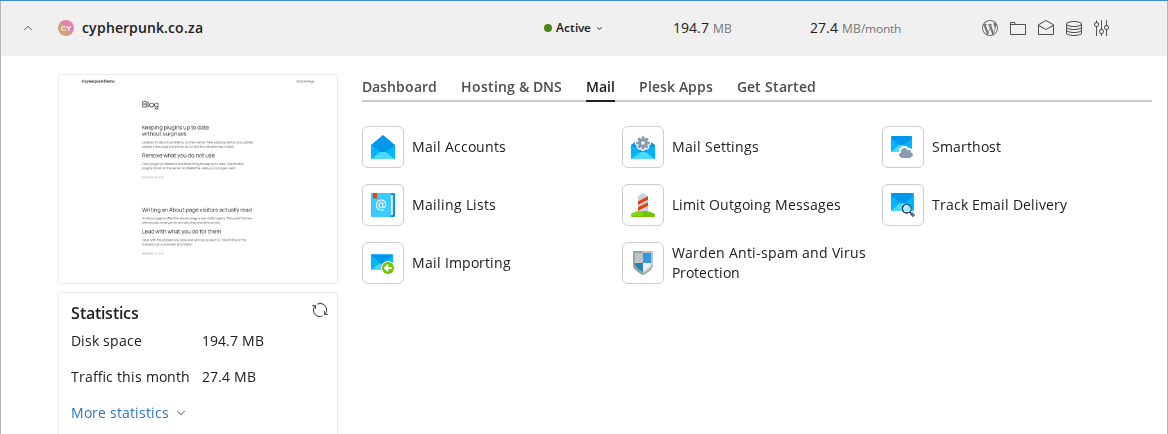
Task: Click the Mailing Lists address book icon
Action: (383, 205)
